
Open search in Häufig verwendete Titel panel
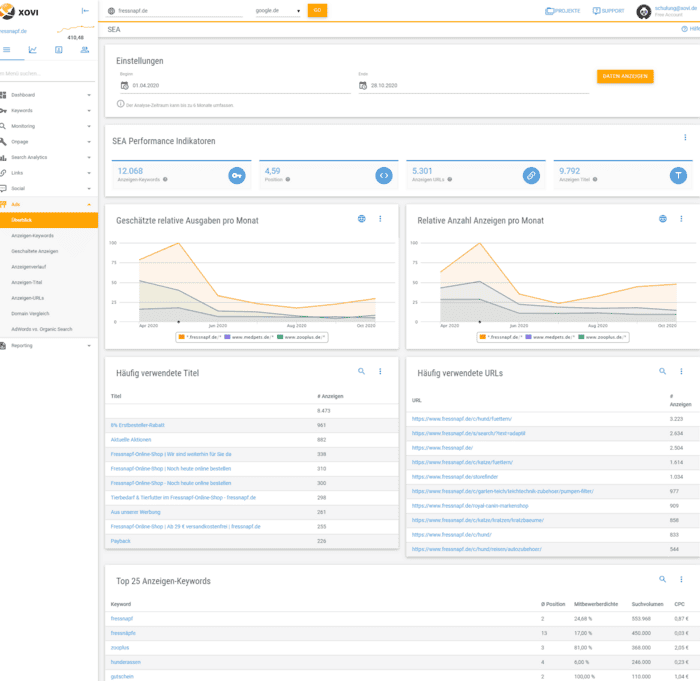(362, 371)
